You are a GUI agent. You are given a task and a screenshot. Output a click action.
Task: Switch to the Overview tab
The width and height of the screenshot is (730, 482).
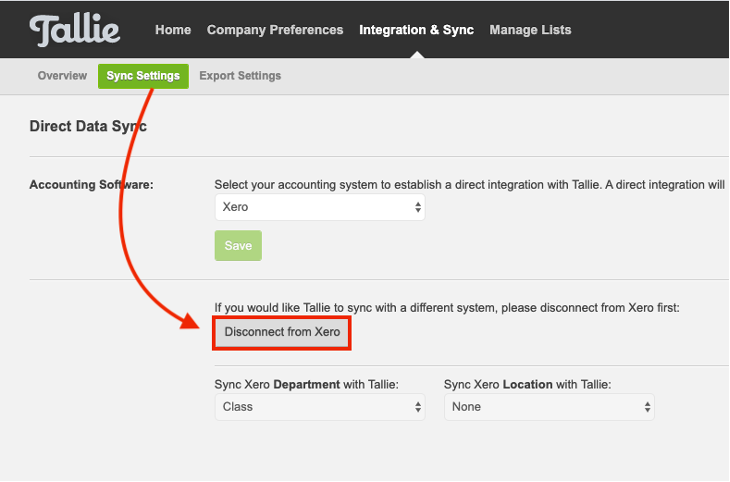pyautogui.click(x=62, y=76)
